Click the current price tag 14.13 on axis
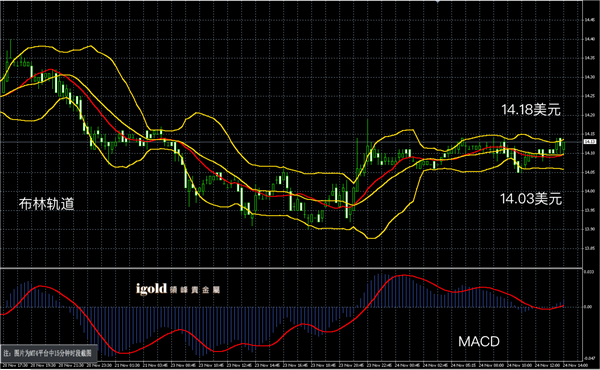The image size is (600, 370). pos(590,142)
